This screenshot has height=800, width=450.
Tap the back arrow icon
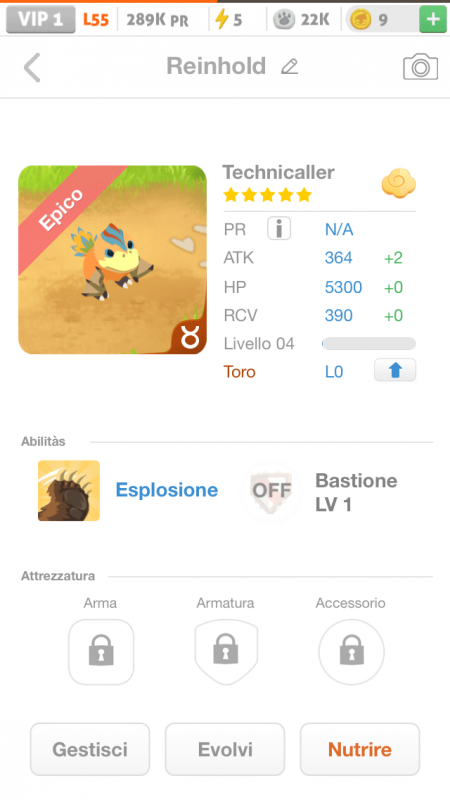(32, 67)
